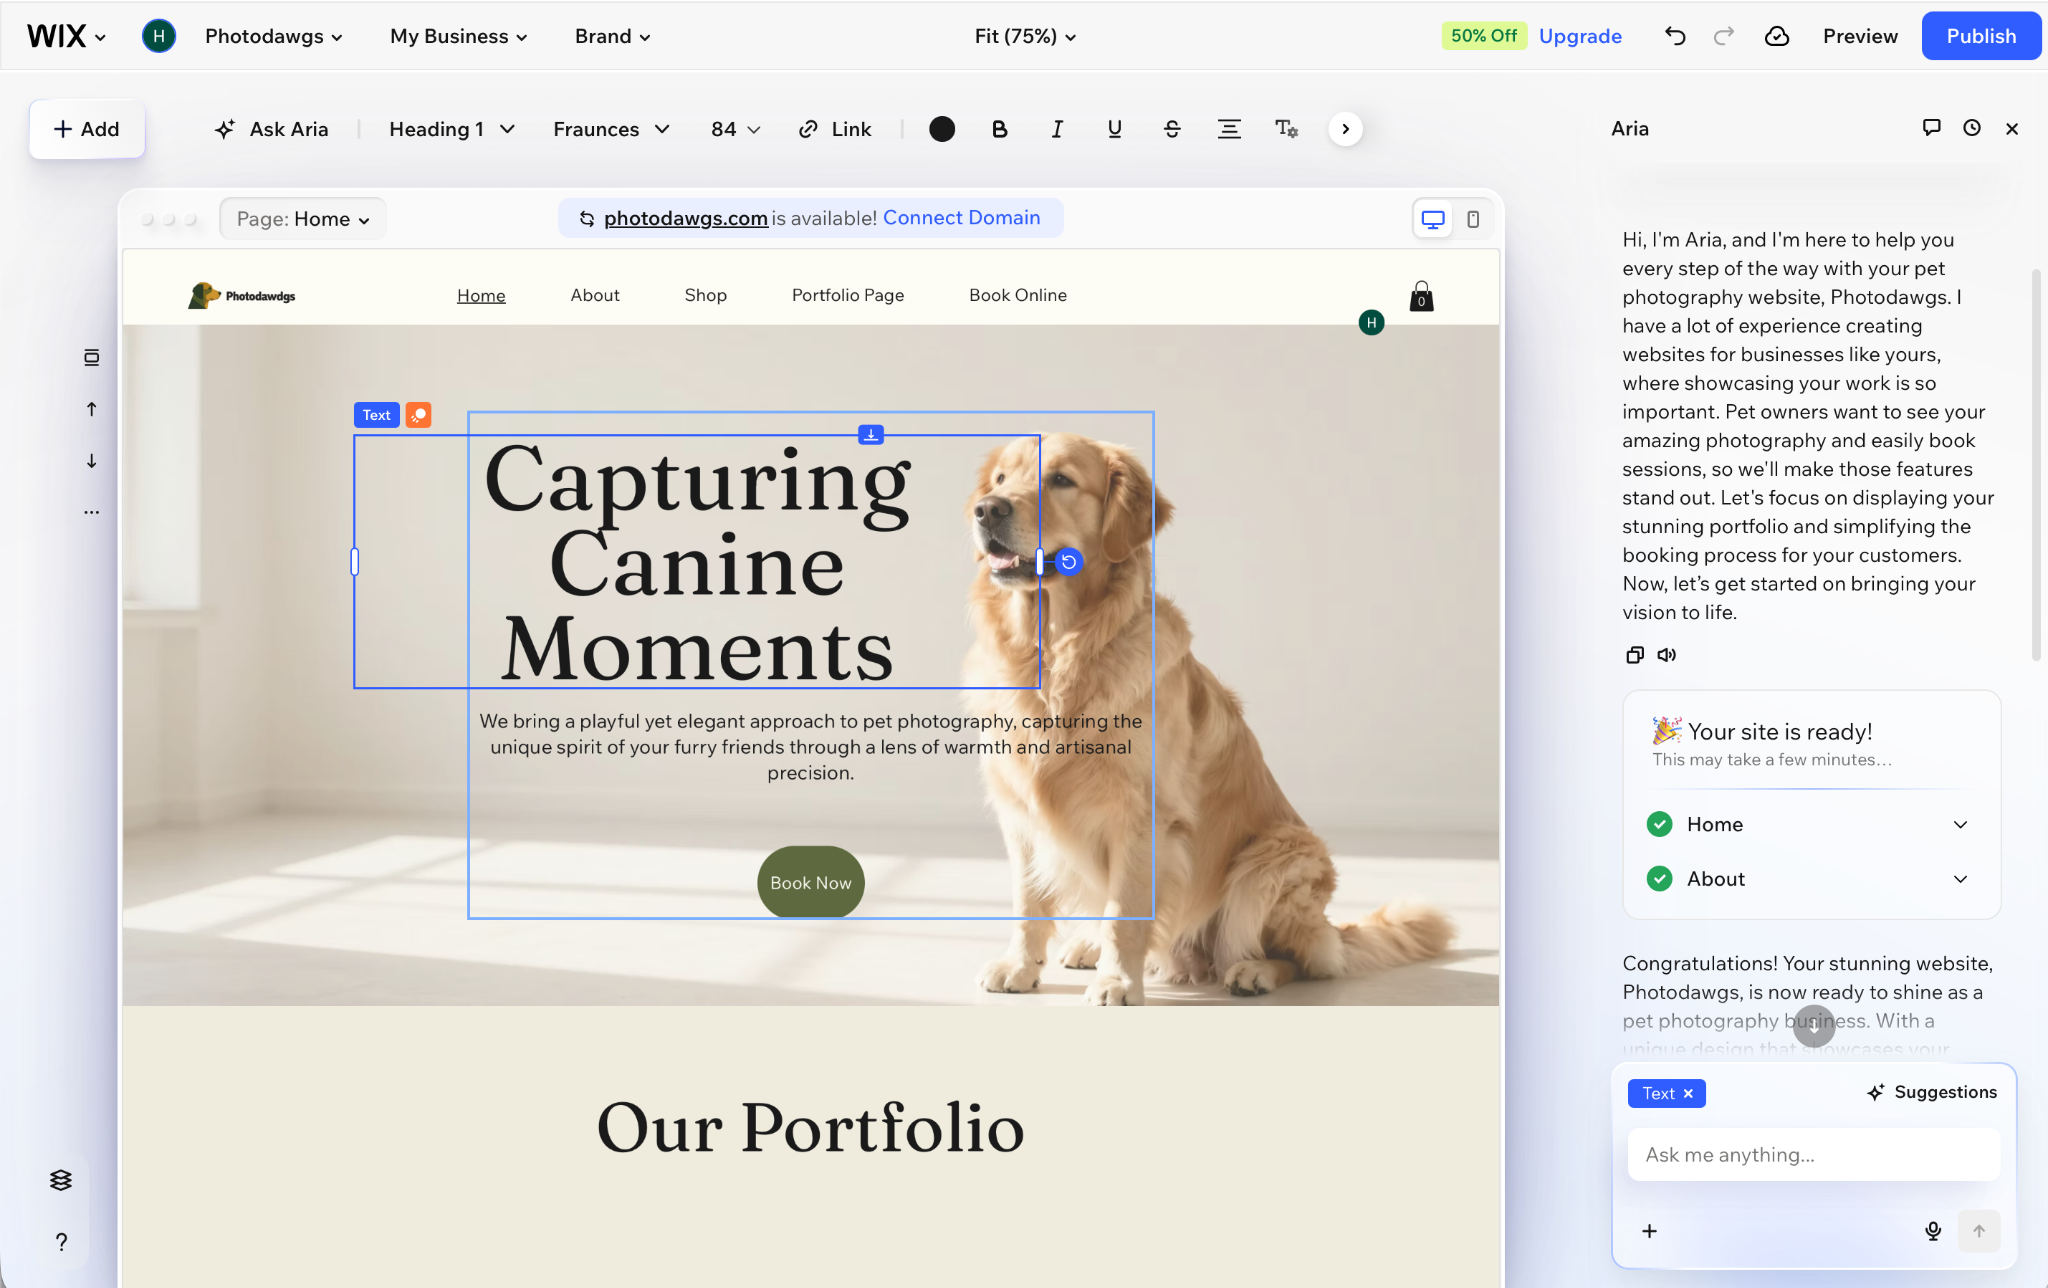This screenshot has height=1288, width=2048.
Task: Open the Fraunces font dropdown
Action: [x=611, y=129]
